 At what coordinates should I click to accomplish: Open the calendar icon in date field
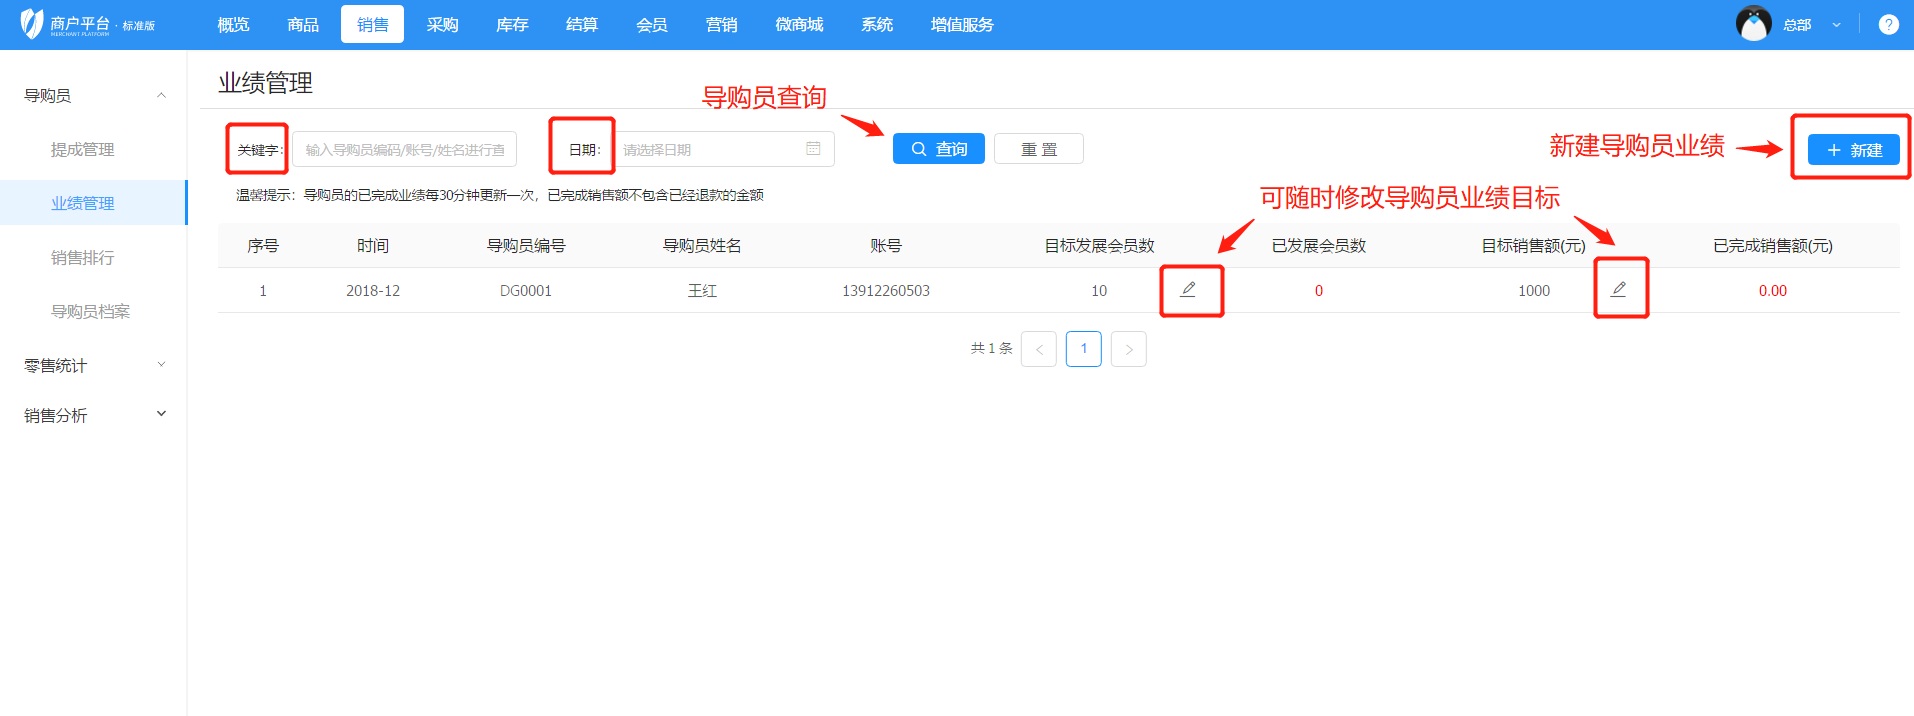coord(813,149)
